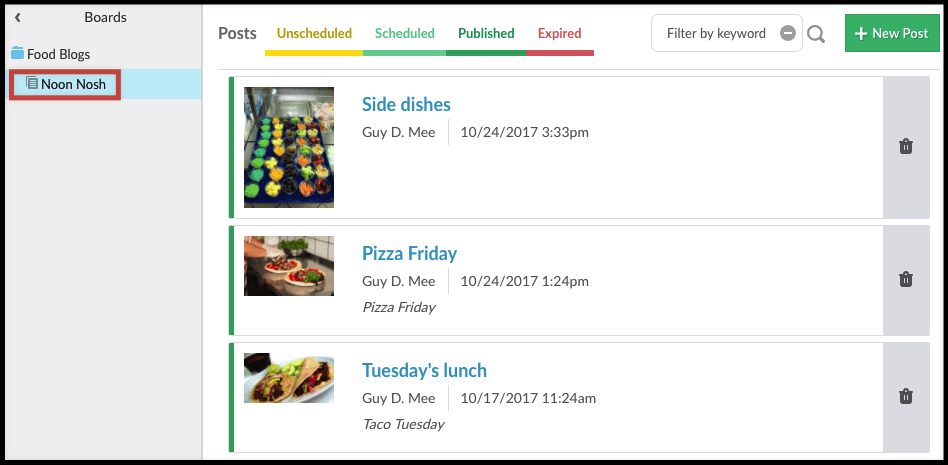The image size is (948, 465).
Task: Remove Tuesday's lunch via trash icon
Action: 906,397
